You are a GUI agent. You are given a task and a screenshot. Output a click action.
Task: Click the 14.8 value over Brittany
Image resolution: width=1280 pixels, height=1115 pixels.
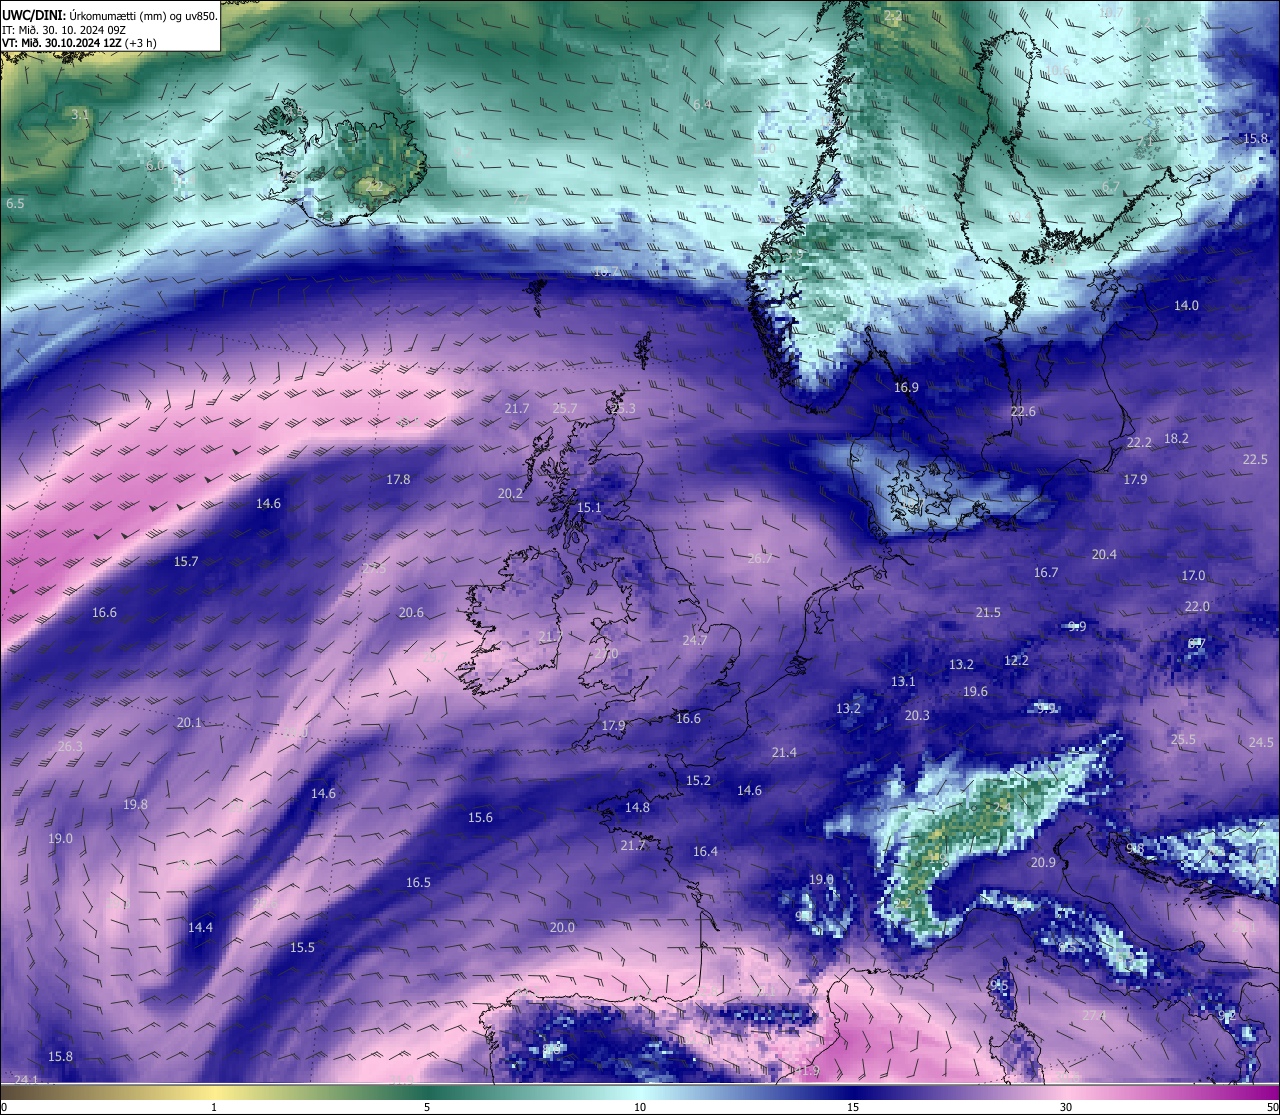(637, 807)
